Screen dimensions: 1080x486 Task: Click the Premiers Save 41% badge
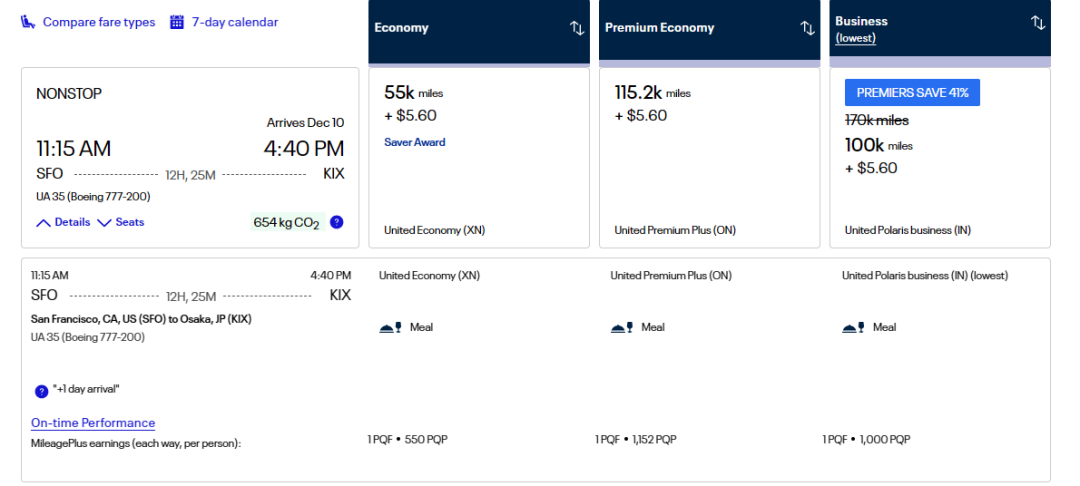pos(913,93)
